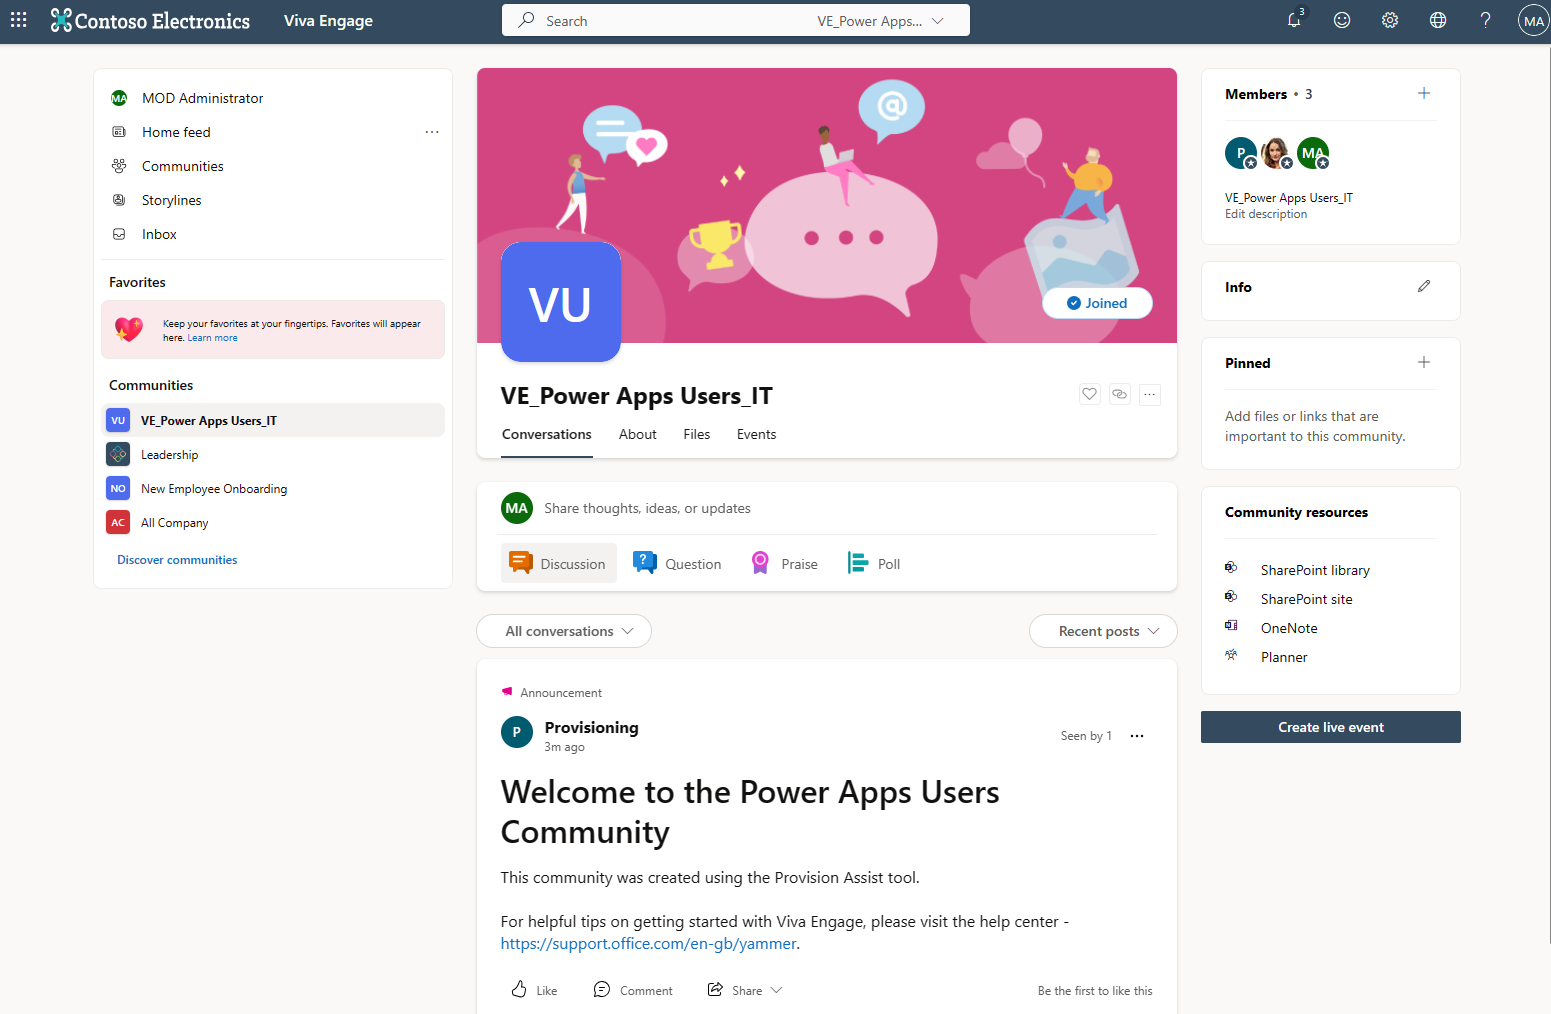Click the Viva Engage app title
Image resolution: width=1551 pixels, height=1014 pixels.
tap(328, 21)
